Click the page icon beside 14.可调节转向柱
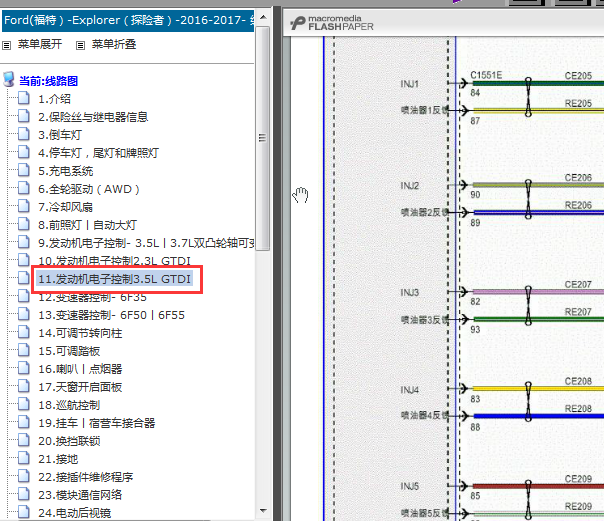Image resolution: width=604 pixels, height=521 pixels. click(23, 332)
